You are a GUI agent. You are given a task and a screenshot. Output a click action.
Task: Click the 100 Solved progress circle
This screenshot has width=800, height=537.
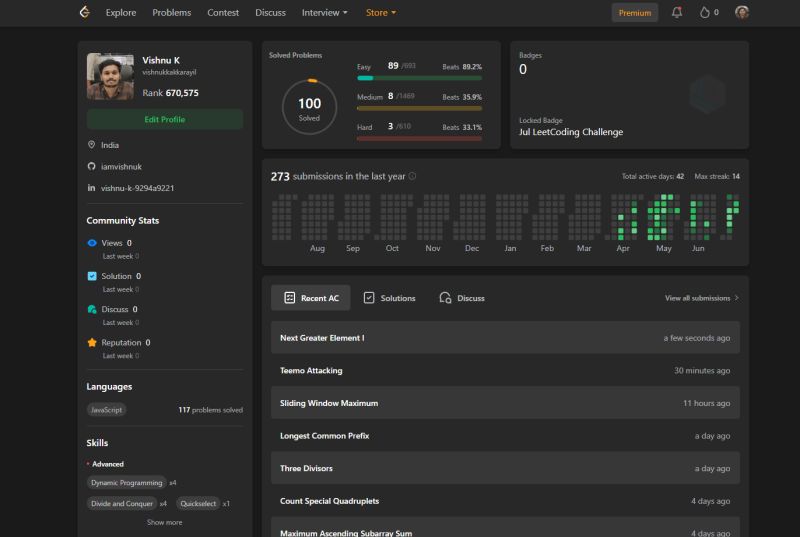[x=309, y=107]
